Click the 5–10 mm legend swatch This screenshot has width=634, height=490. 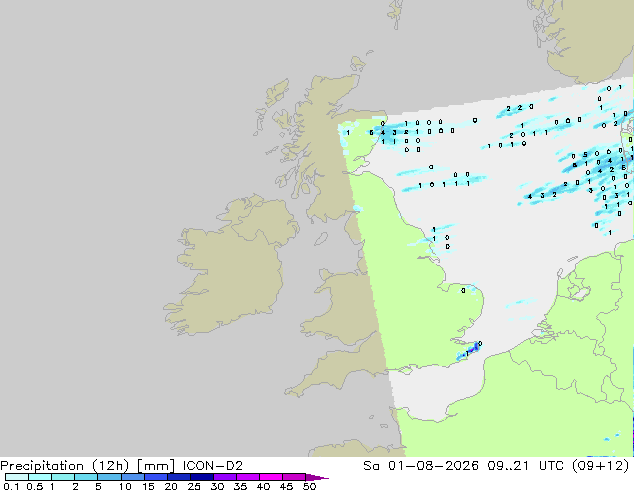click(x=109, y=477)
